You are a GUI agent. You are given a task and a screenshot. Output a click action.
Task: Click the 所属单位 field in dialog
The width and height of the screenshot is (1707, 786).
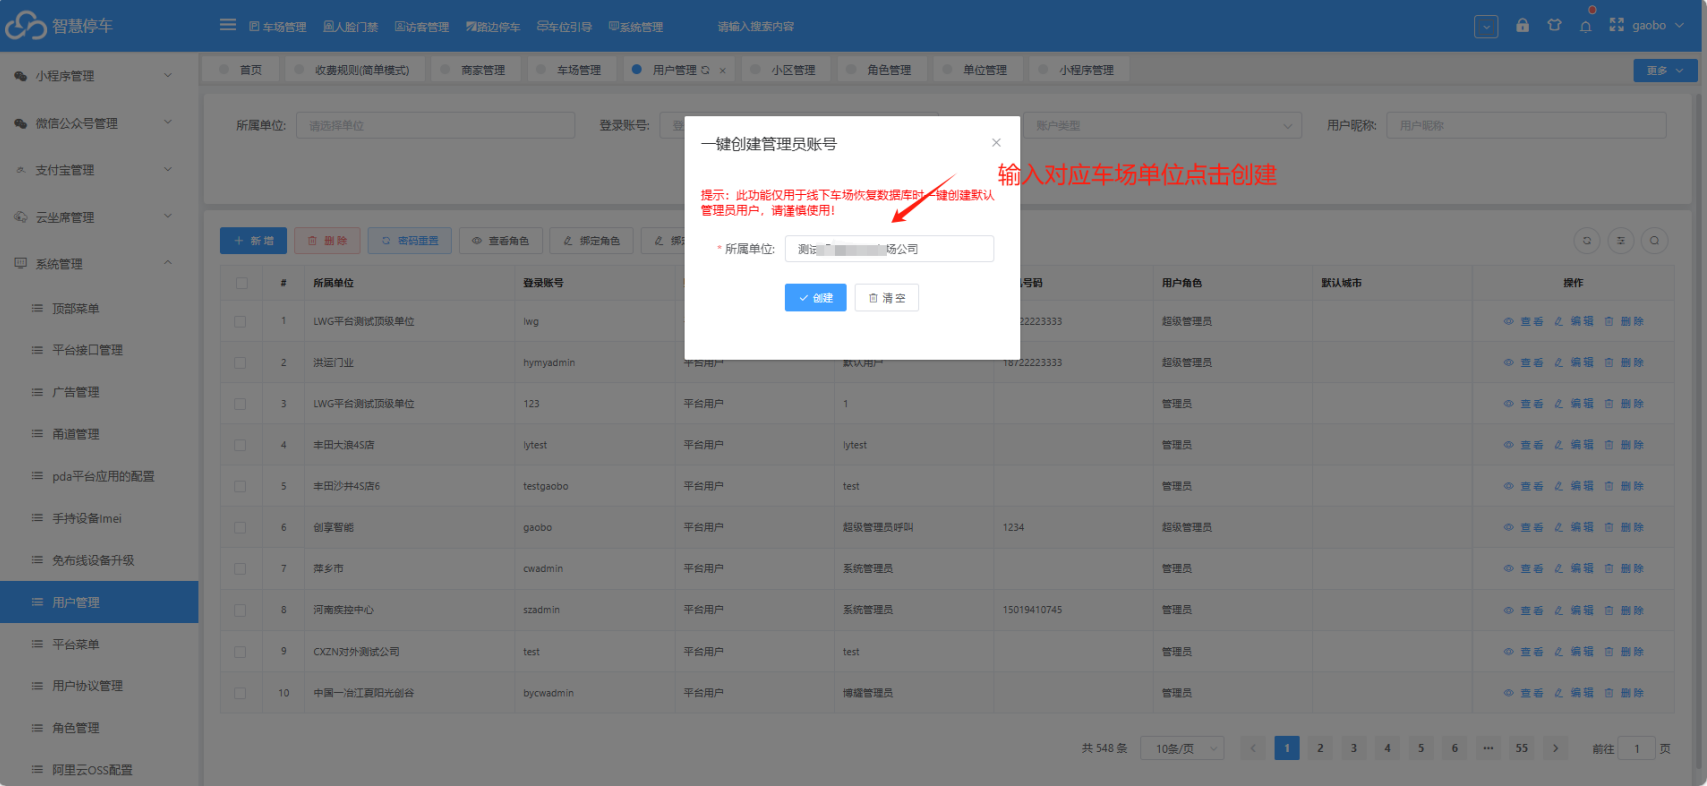tap(889, 249)
